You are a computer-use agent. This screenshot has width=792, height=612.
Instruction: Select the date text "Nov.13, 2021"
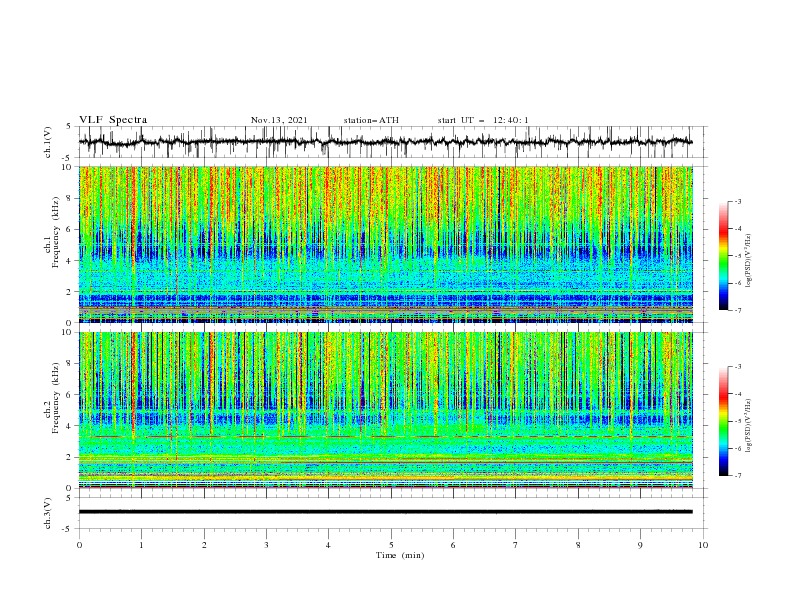pyautogui.click(x=279, y=120)
